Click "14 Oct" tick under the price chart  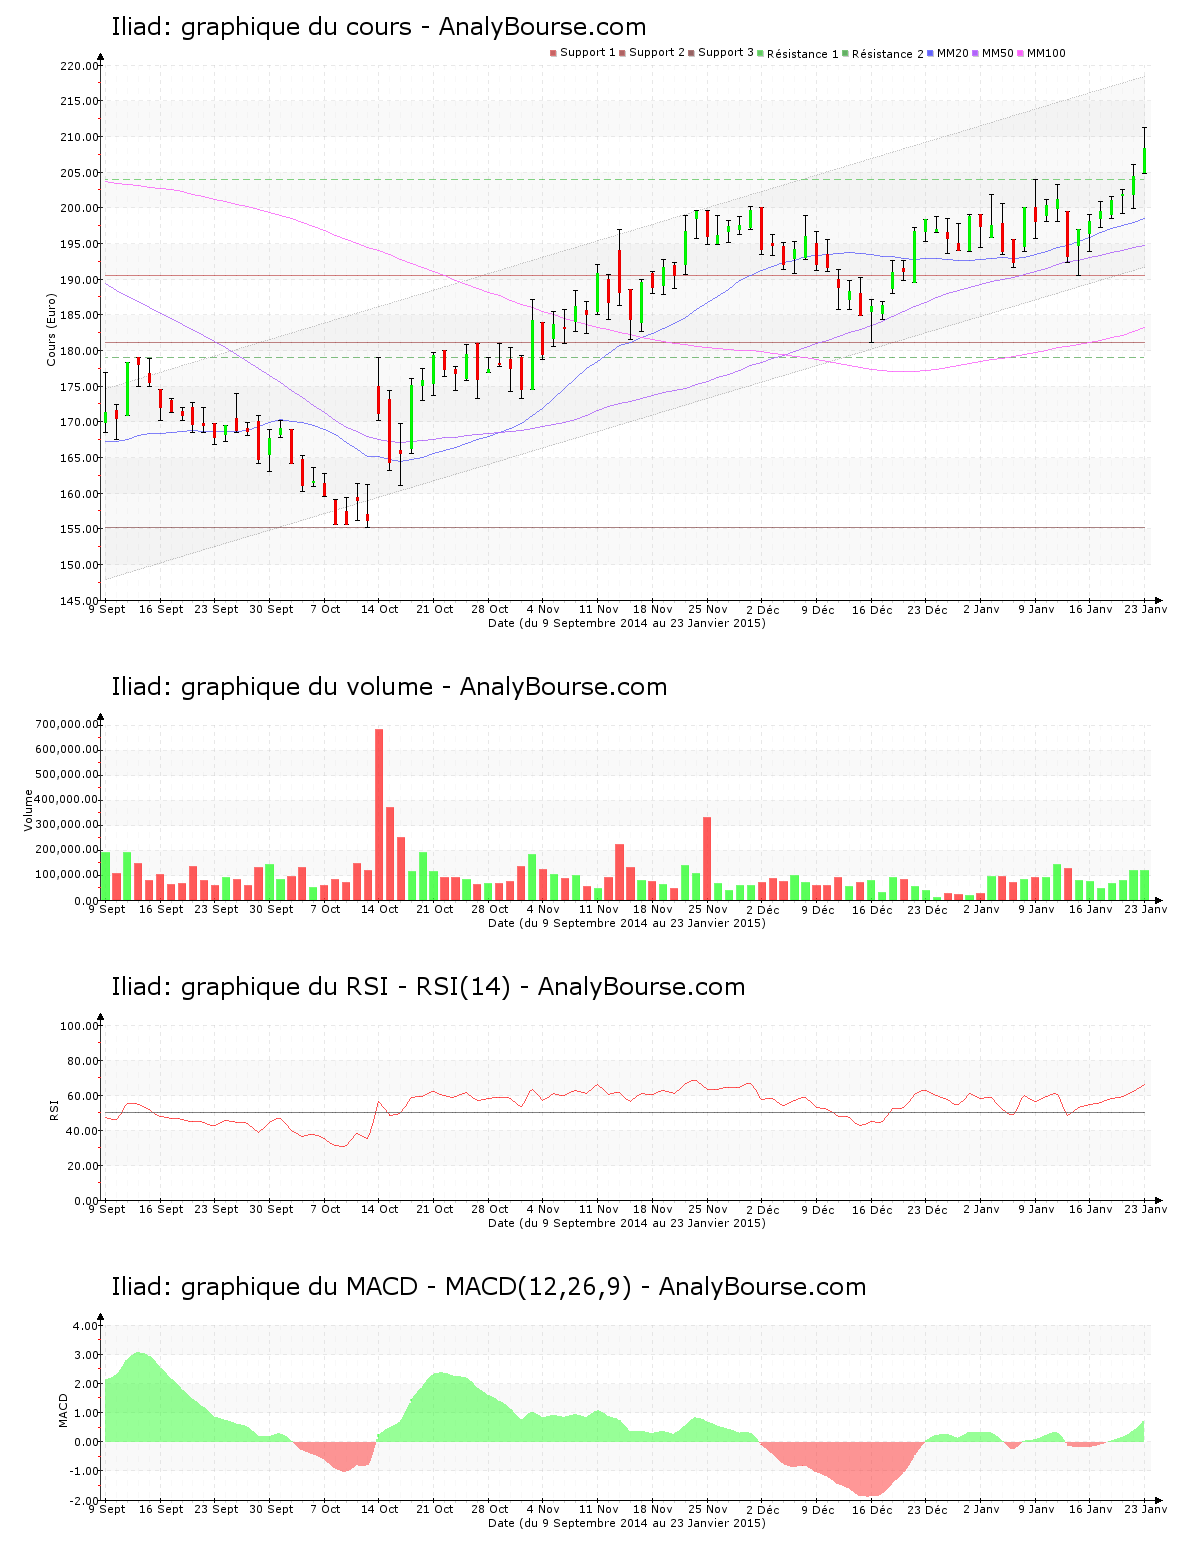point(380,609)
